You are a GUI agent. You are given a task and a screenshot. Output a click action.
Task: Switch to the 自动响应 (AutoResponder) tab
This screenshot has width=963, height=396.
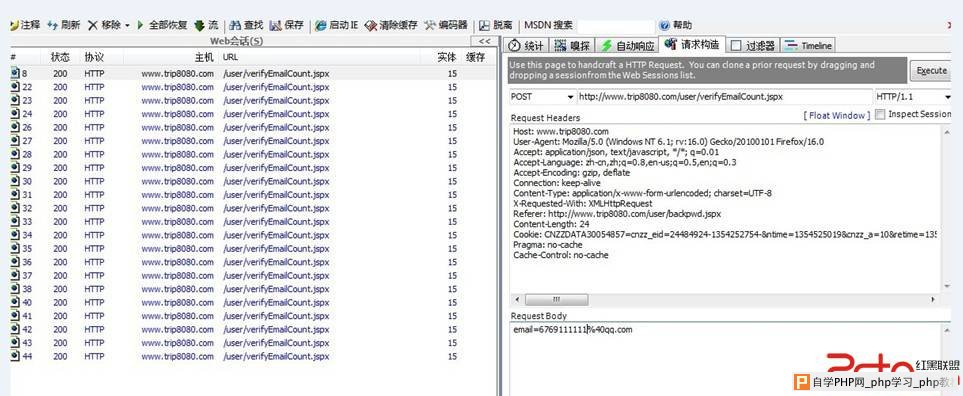coord(626,45)
